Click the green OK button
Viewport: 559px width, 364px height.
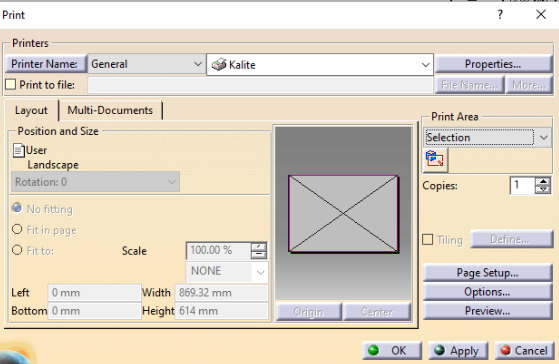point(392,350)
